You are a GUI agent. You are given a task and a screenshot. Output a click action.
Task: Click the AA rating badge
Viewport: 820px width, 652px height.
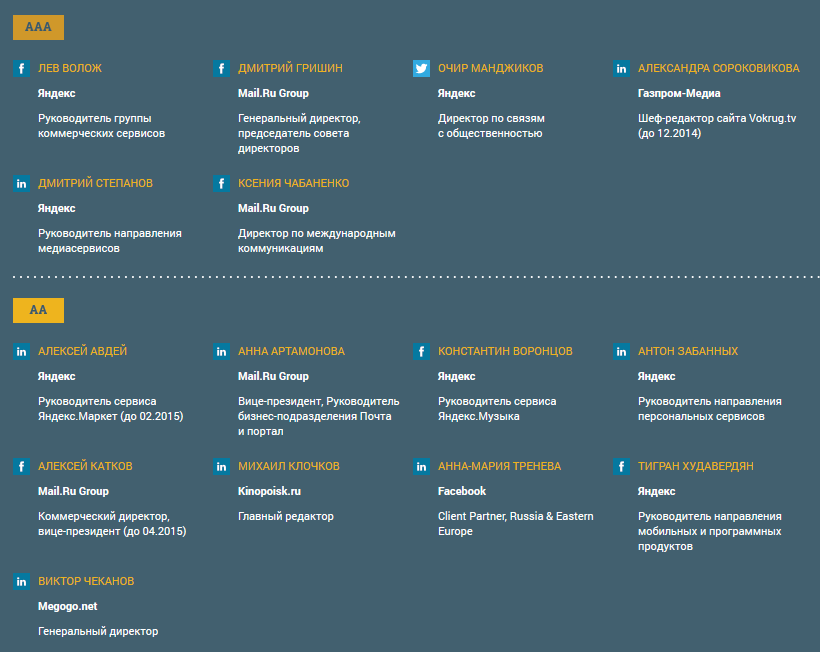click(x=39, y=310)
